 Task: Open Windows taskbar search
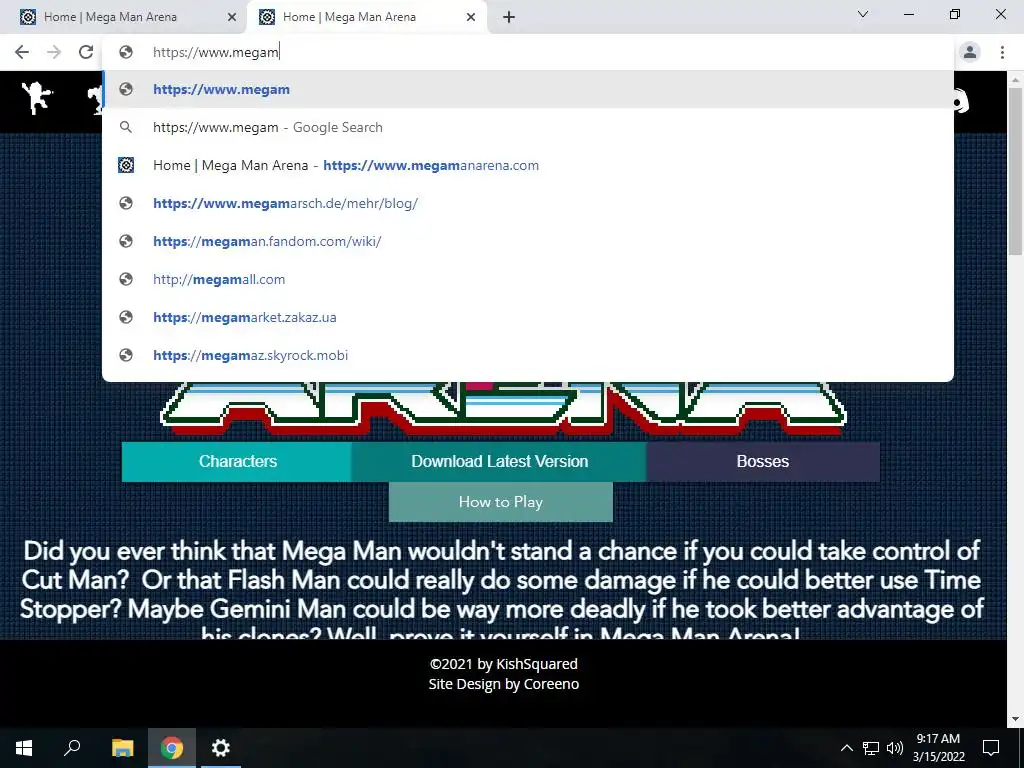pos(72,748)
